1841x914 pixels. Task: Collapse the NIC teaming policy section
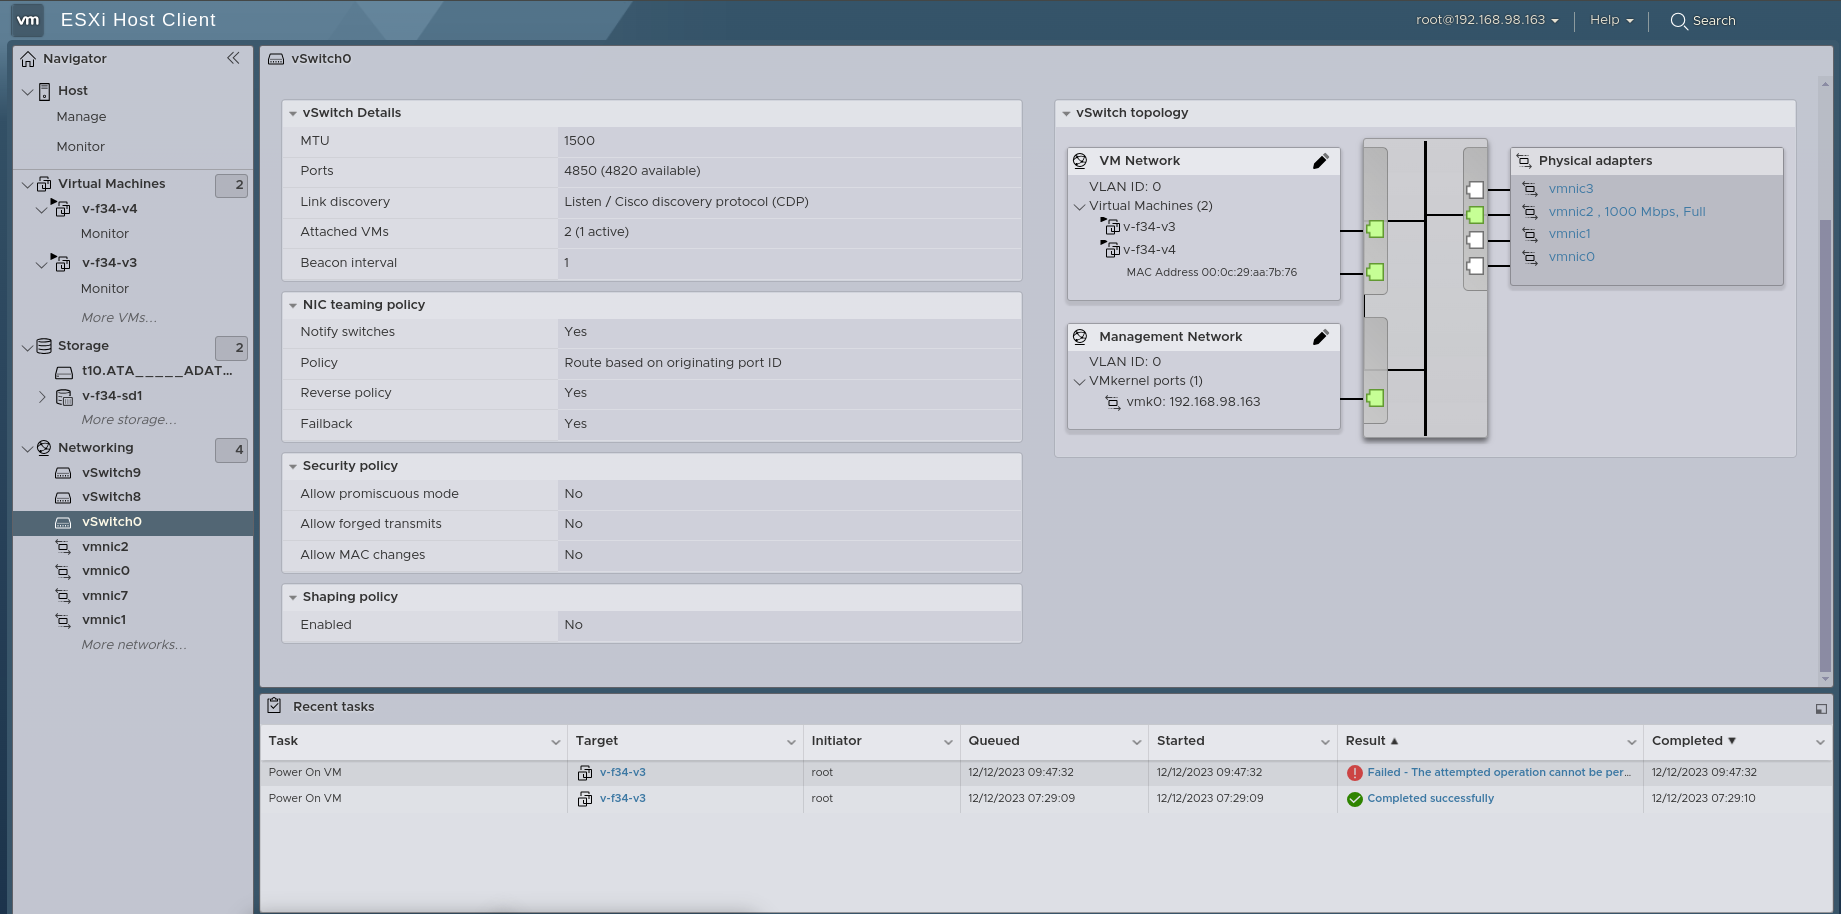(x=293, y=306)
